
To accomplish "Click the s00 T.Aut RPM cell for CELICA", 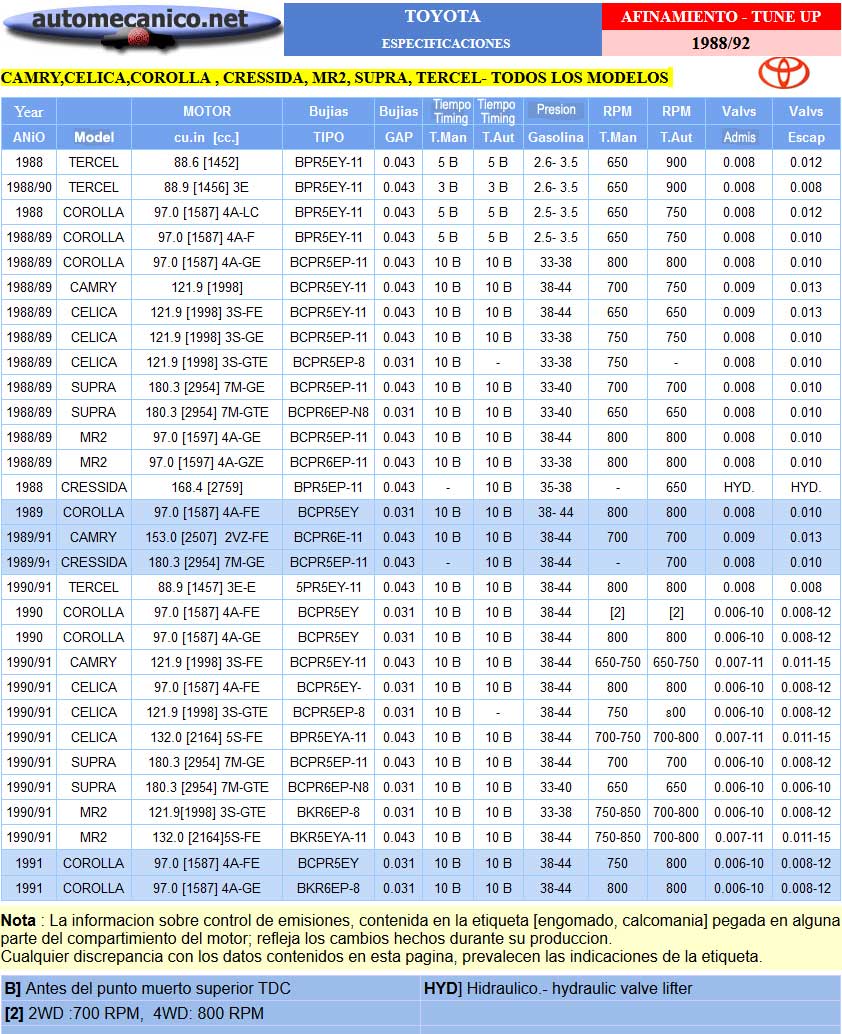I will (x=676, y=712).
